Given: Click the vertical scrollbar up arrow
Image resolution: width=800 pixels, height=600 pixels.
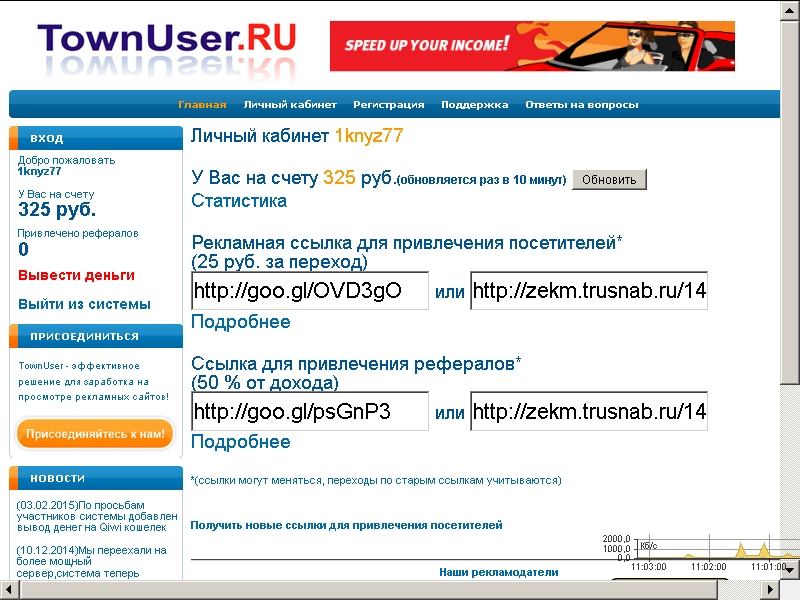Looking at the screenshot, I should click(790, 11).
